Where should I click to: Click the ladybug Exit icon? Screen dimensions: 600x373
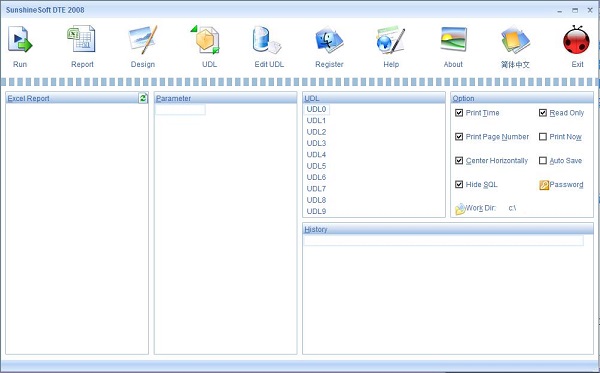tap(576, 39)
